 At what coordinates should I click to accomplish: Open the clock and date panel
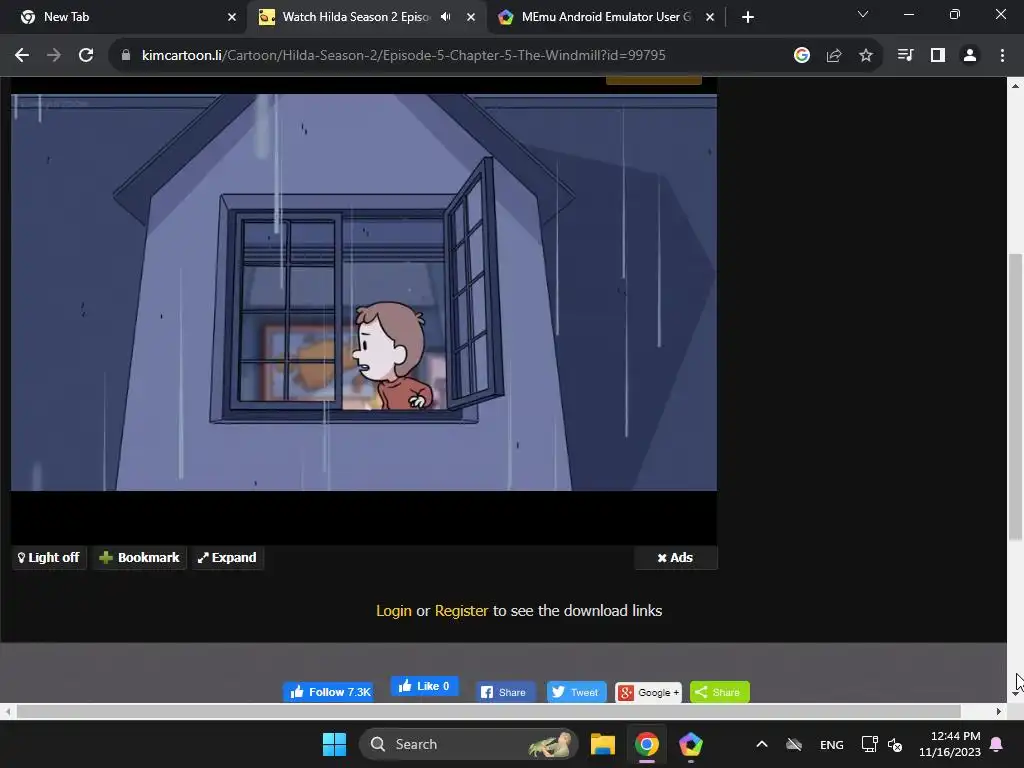click(x=950, y=744)
